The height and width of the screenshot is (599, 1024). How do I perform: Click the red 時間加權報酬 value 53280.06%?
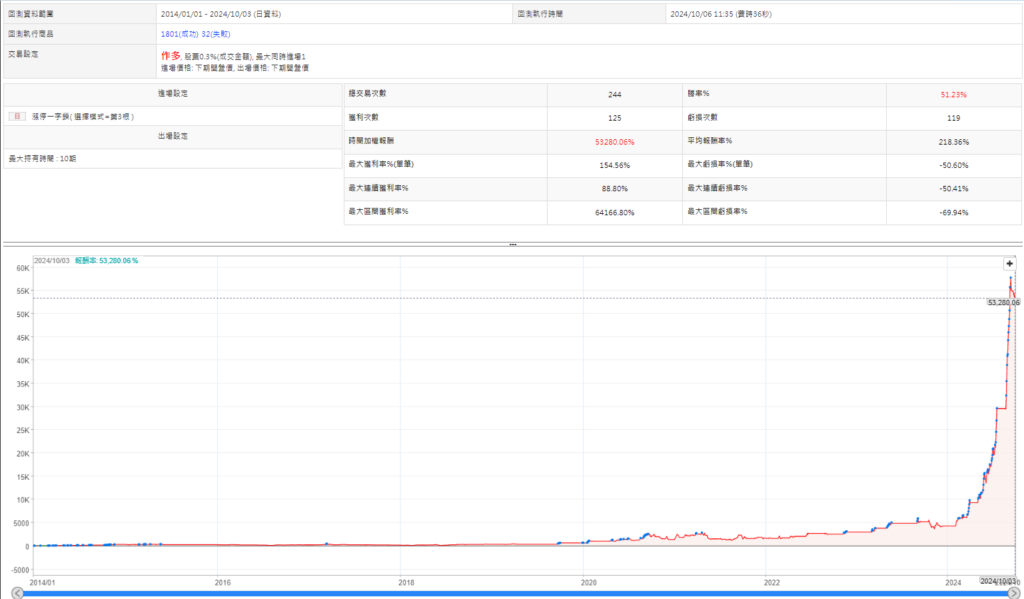(614, 142)
